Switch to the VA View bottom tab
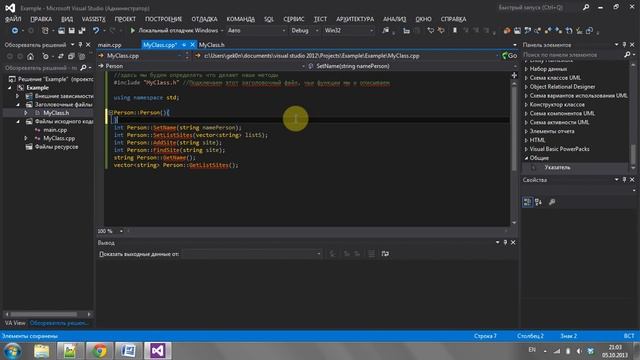Viewport: 640px width, 360px height. point(15,323)
